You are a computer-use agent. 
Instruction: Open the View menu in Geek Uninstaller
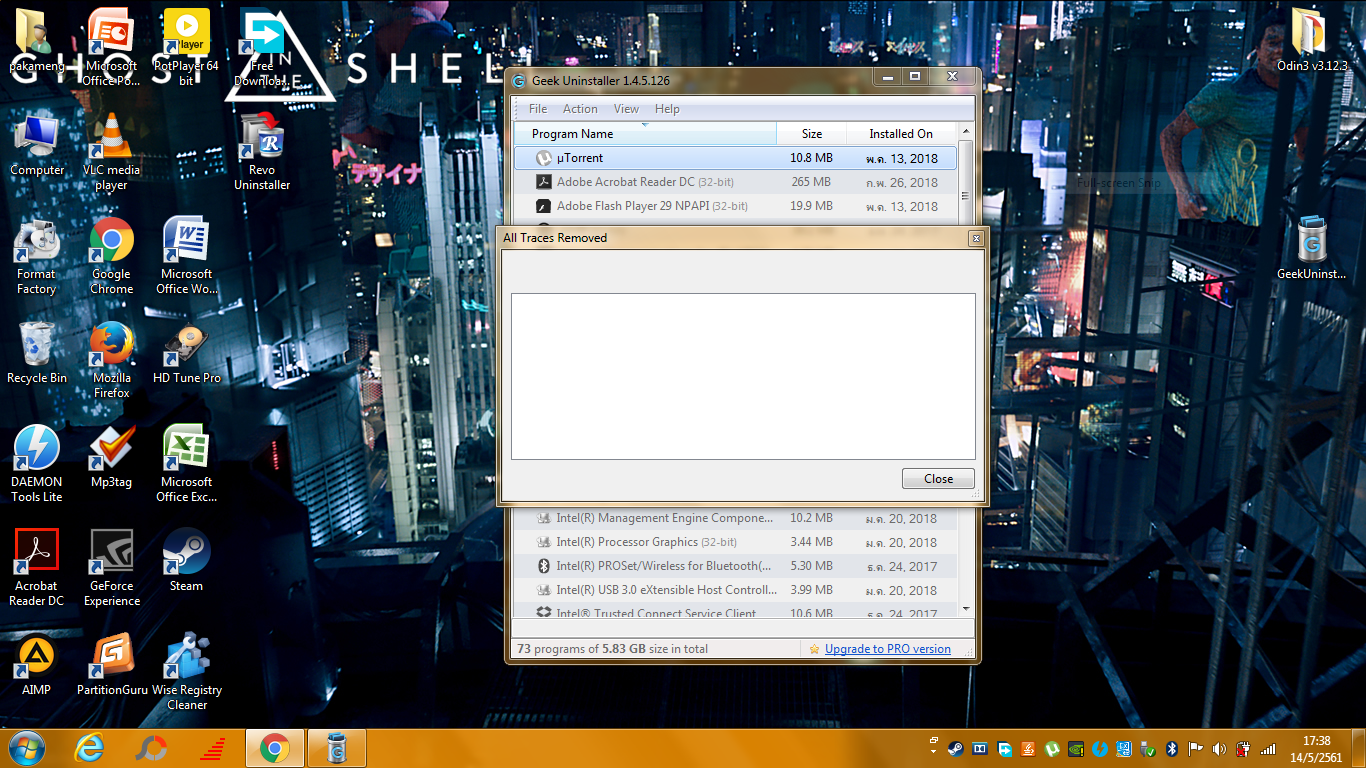coord(626,109)
